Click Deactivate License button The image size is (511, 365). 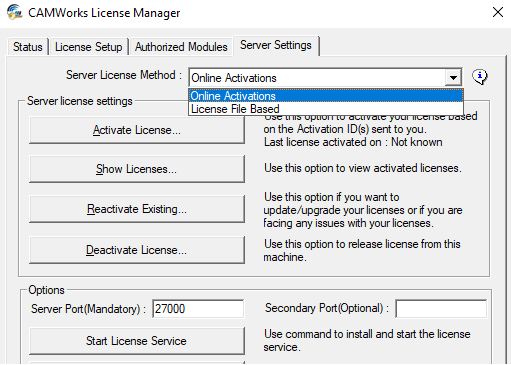coord(137,250)
